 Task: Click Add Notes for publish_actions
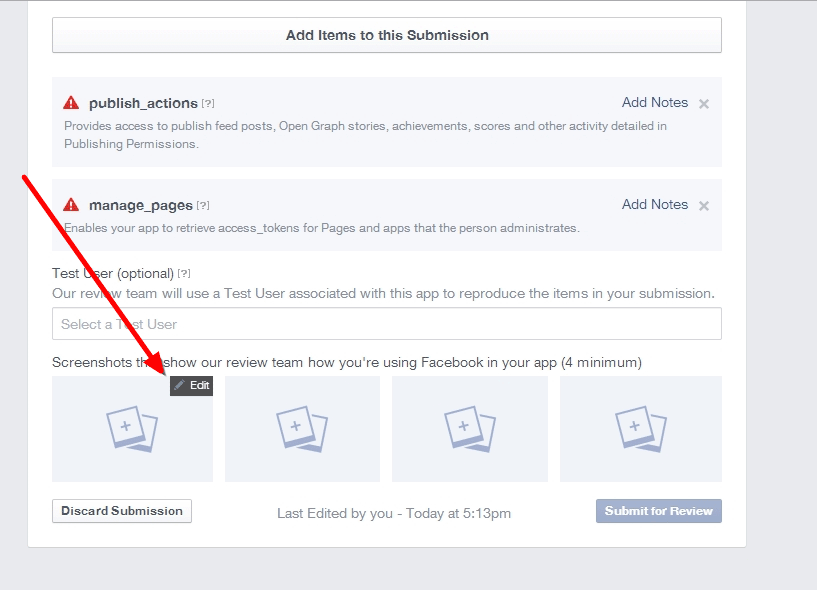coord(654,102)
